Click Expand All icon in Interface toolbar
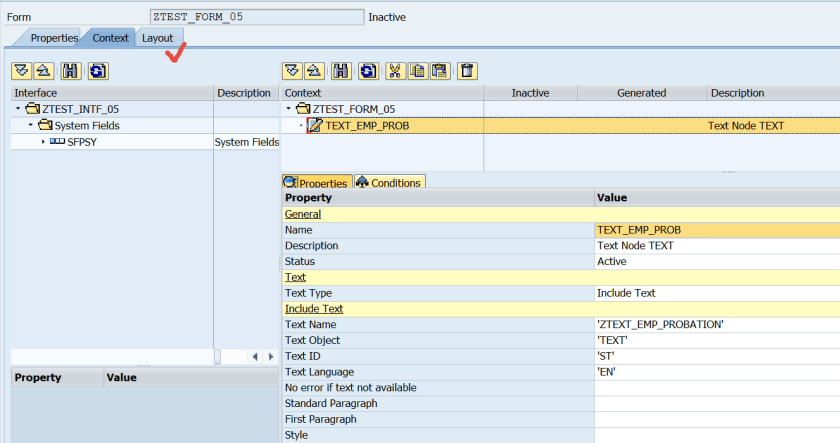This screenshot has width=840, height=443. click(20, 71)
